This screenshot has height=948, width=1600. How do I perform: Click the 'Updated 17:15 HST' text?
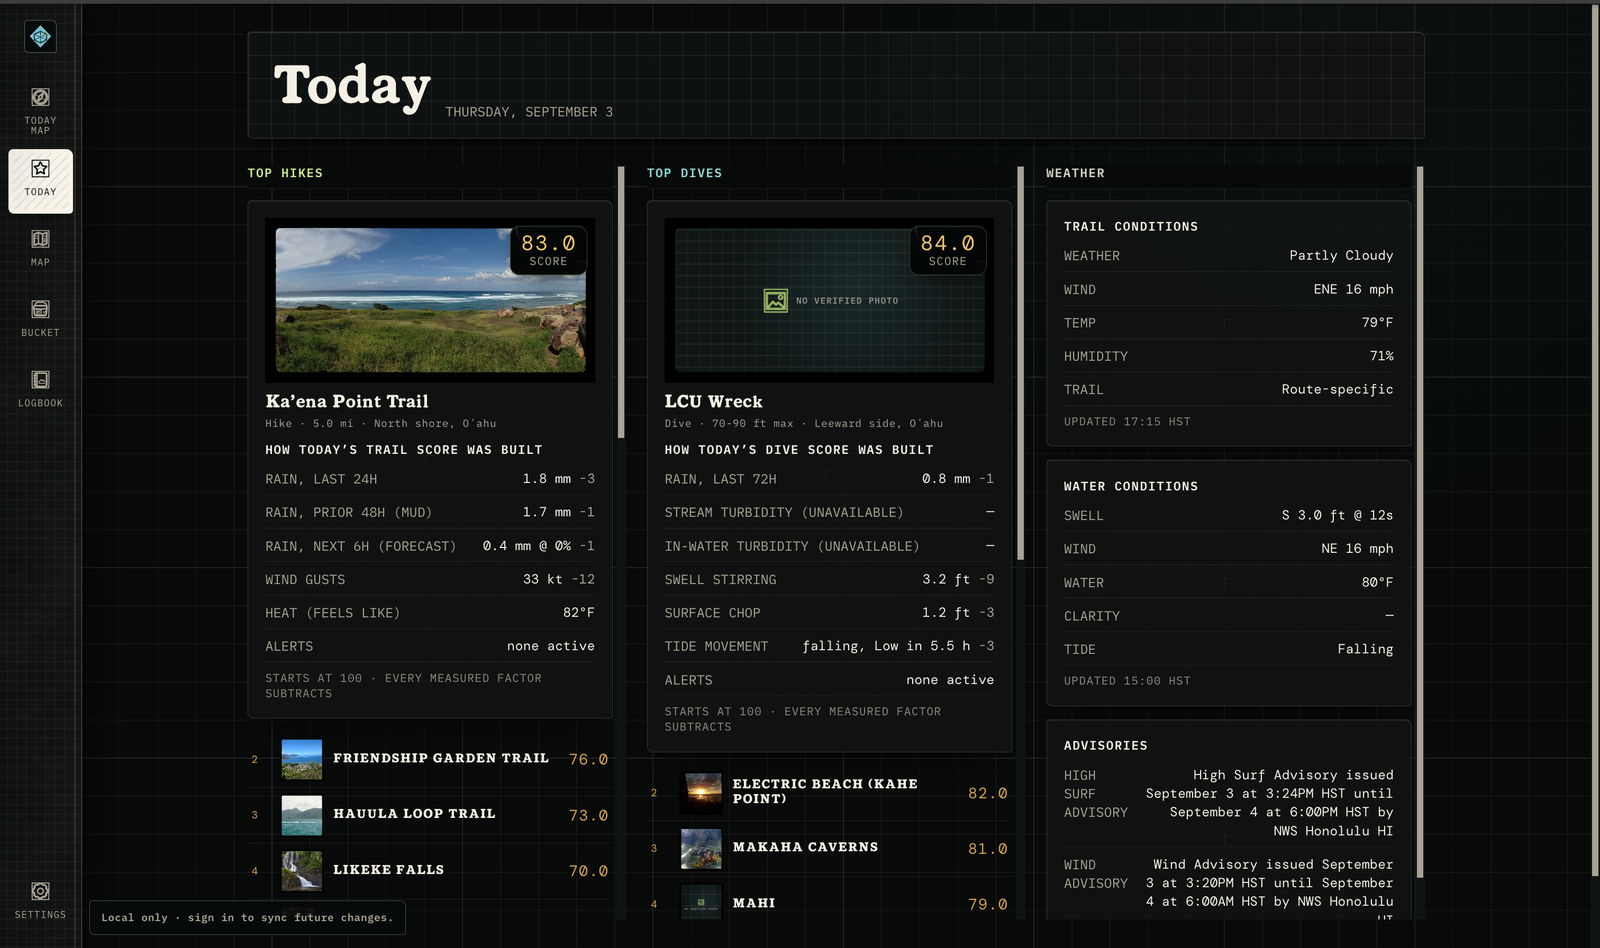[x=1127, y=422]
